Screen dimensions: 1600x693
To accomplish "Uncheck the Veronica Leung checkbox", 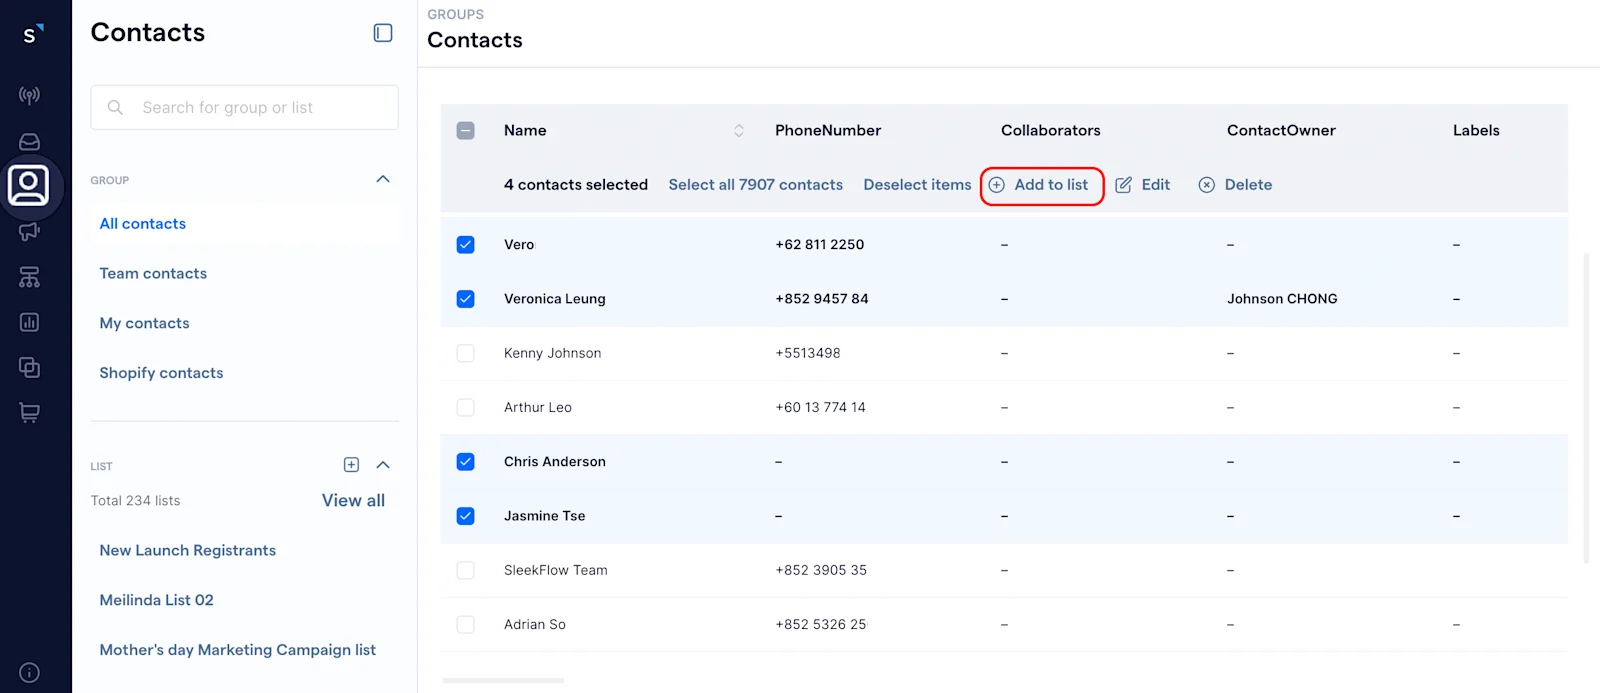I will pyautogui.click(x=466, y=299).
